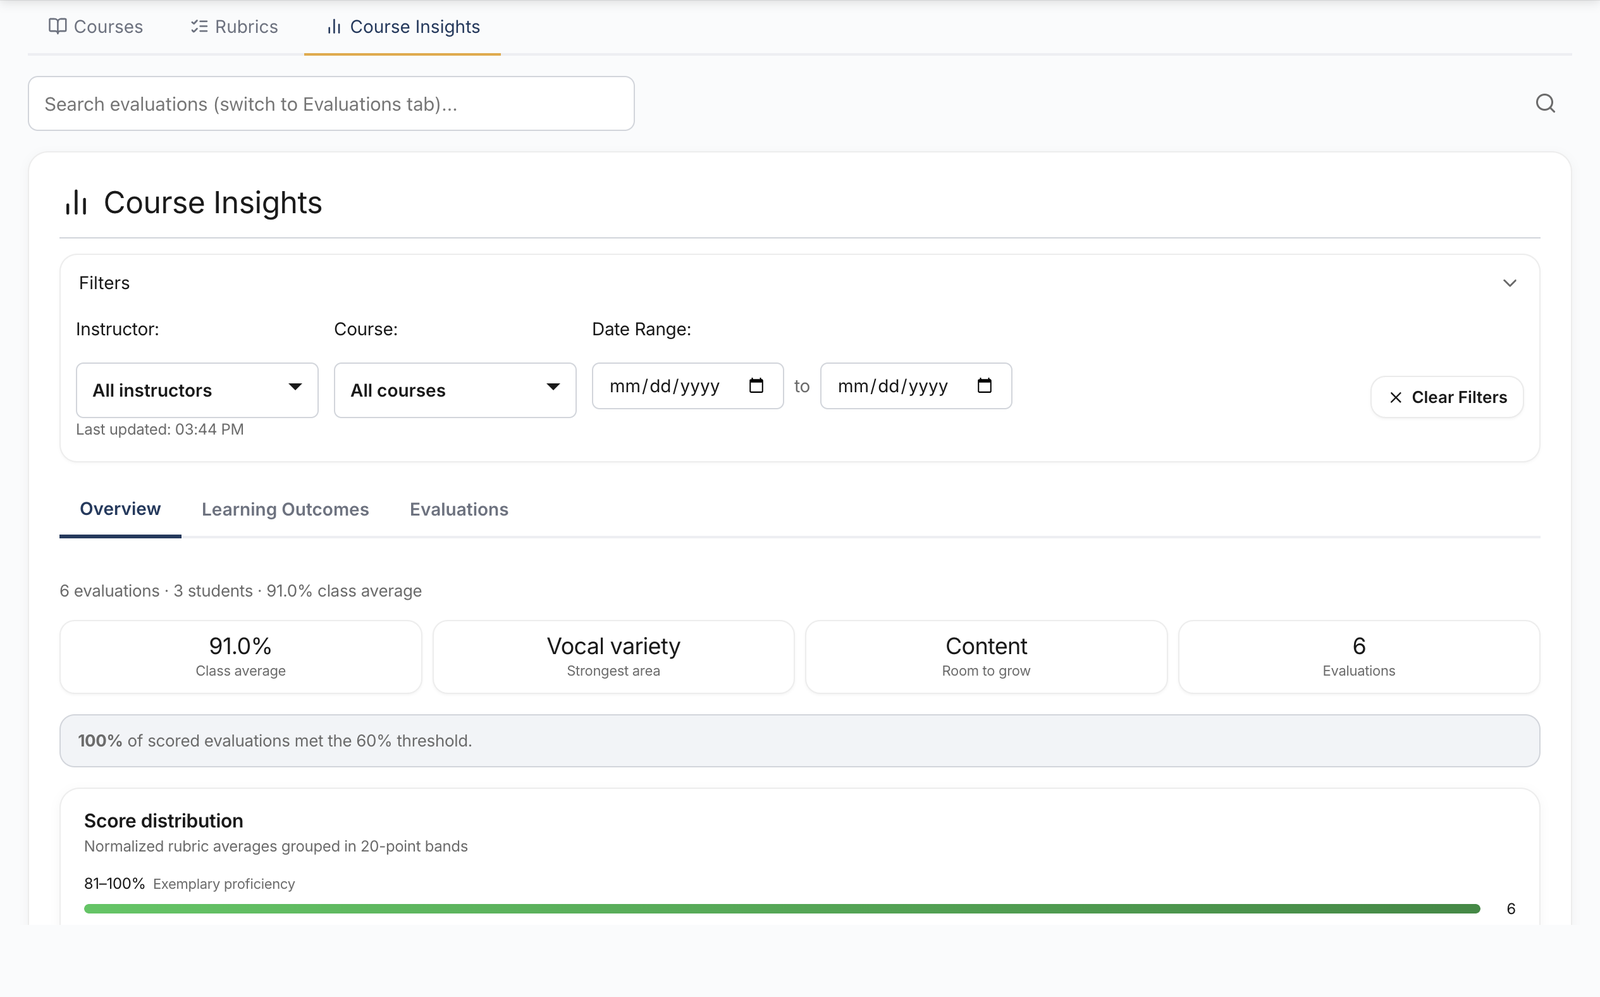1600x997 pixels.
Task: Click the Content Room to grow card
Action: point(986,657)
